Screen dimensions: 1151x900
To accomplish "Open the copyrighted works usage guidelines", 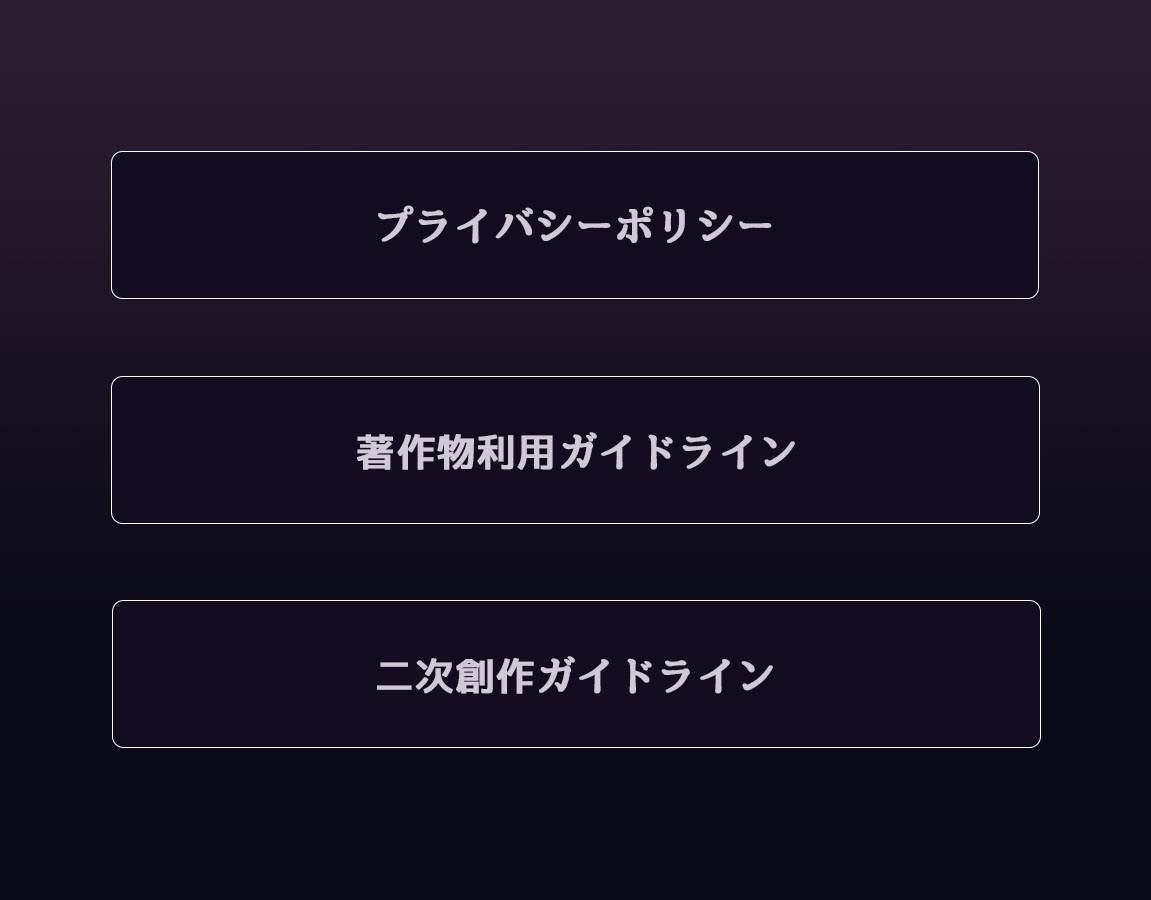I will [575, 451].
